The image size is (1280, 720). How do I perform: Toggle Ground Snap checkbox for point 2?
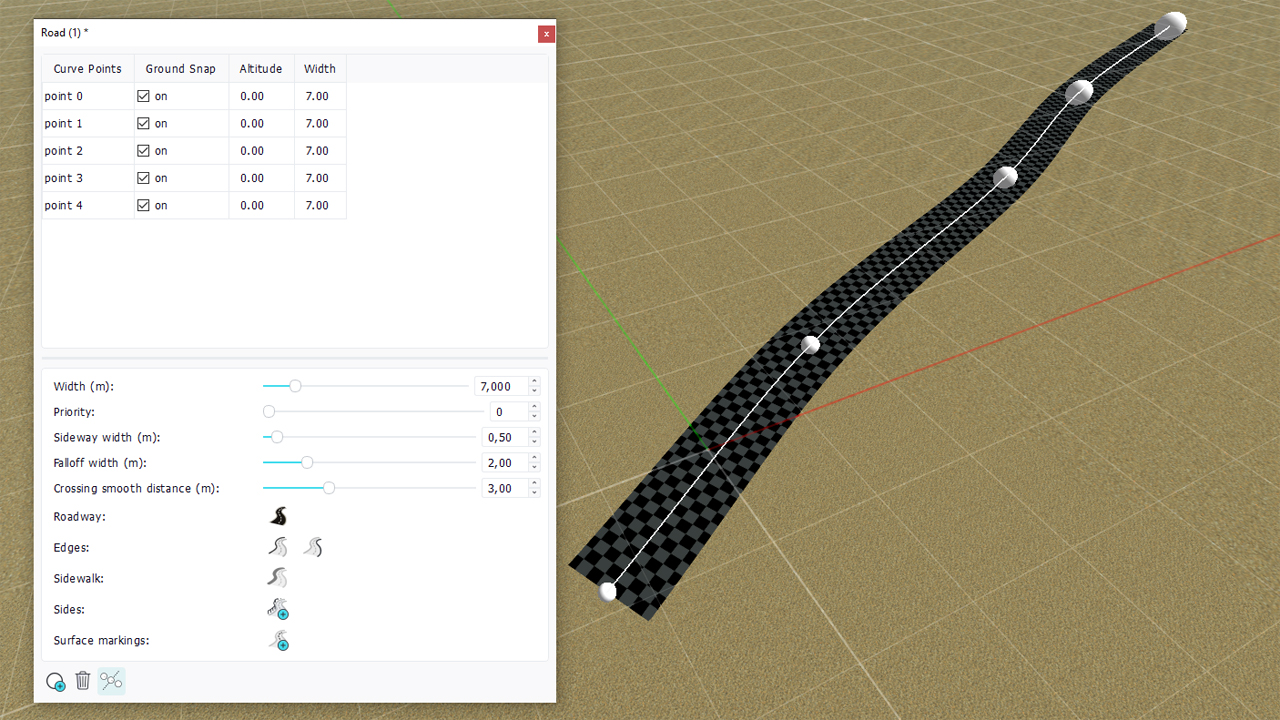[143, 151]
